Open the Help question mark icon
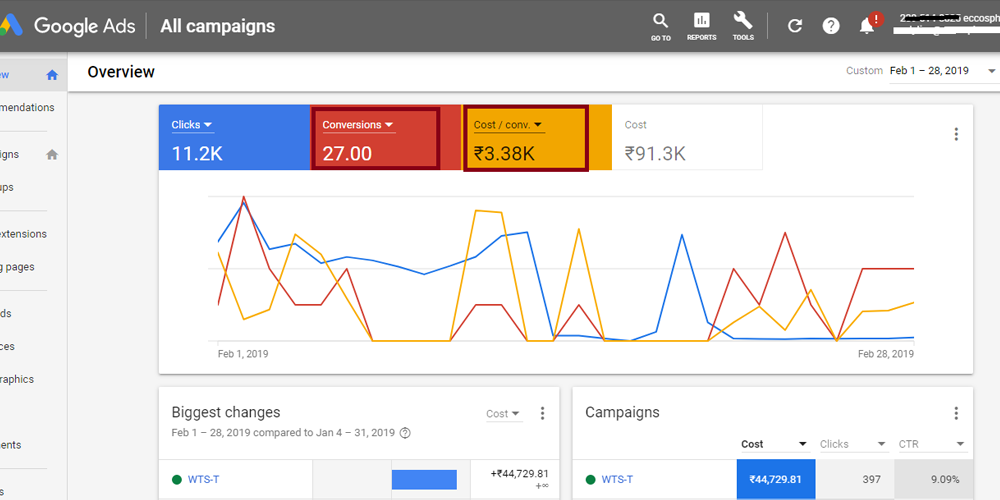 coord(831,26)
